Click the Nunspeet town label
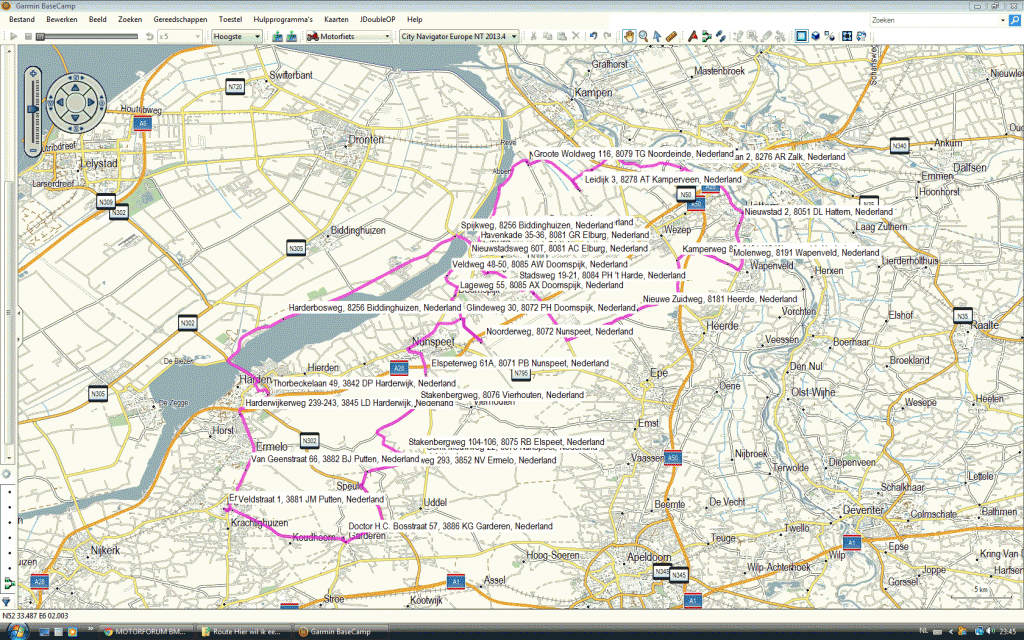The image size is (1024, 640). coord(434,342)
